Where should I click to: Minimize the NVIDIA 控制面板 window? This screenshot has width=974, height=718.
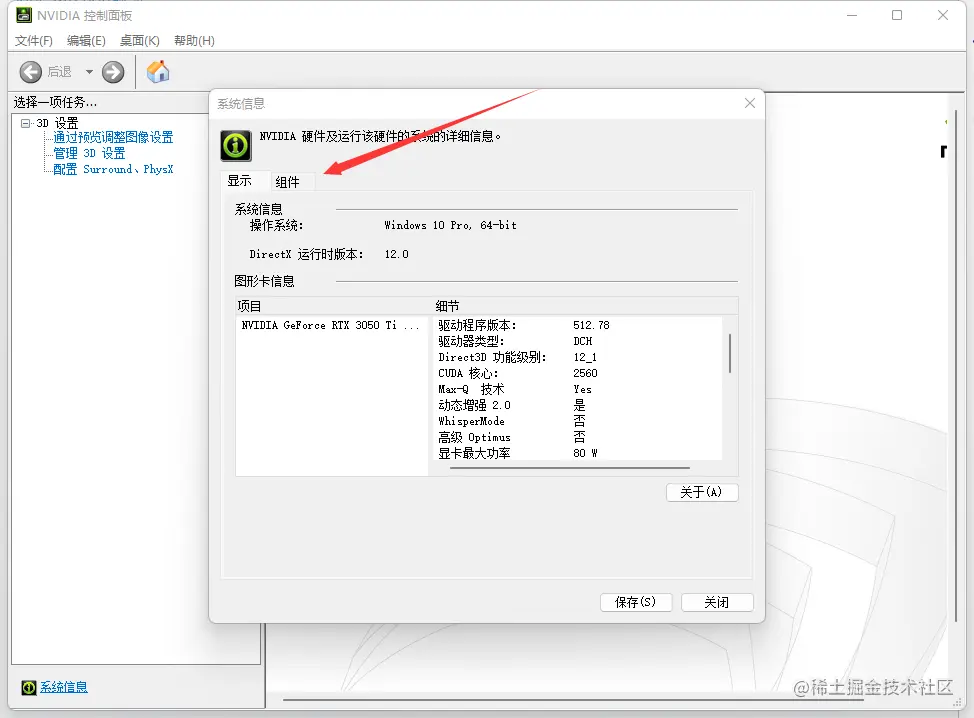click(852, 15)
